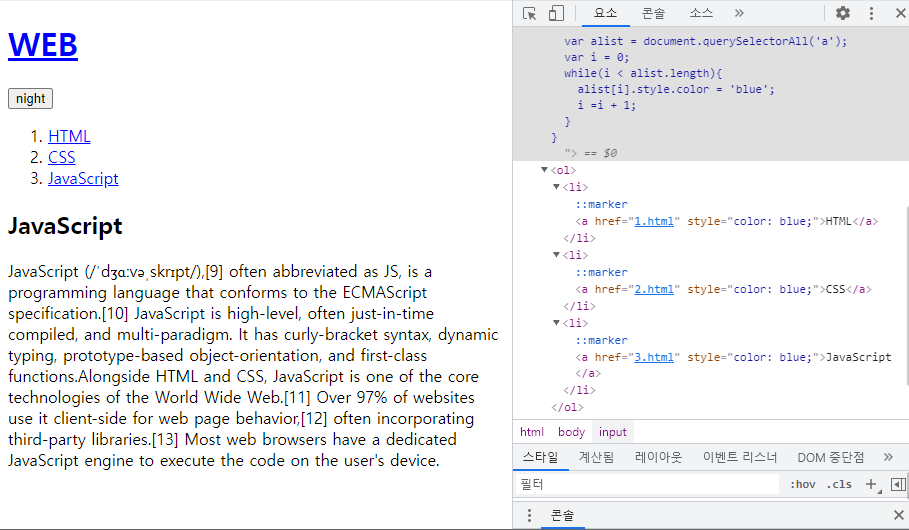This screenshot has height=530, width=909.
Task: Open the 레이아웃 layout tab
Action: coord(659,458)
